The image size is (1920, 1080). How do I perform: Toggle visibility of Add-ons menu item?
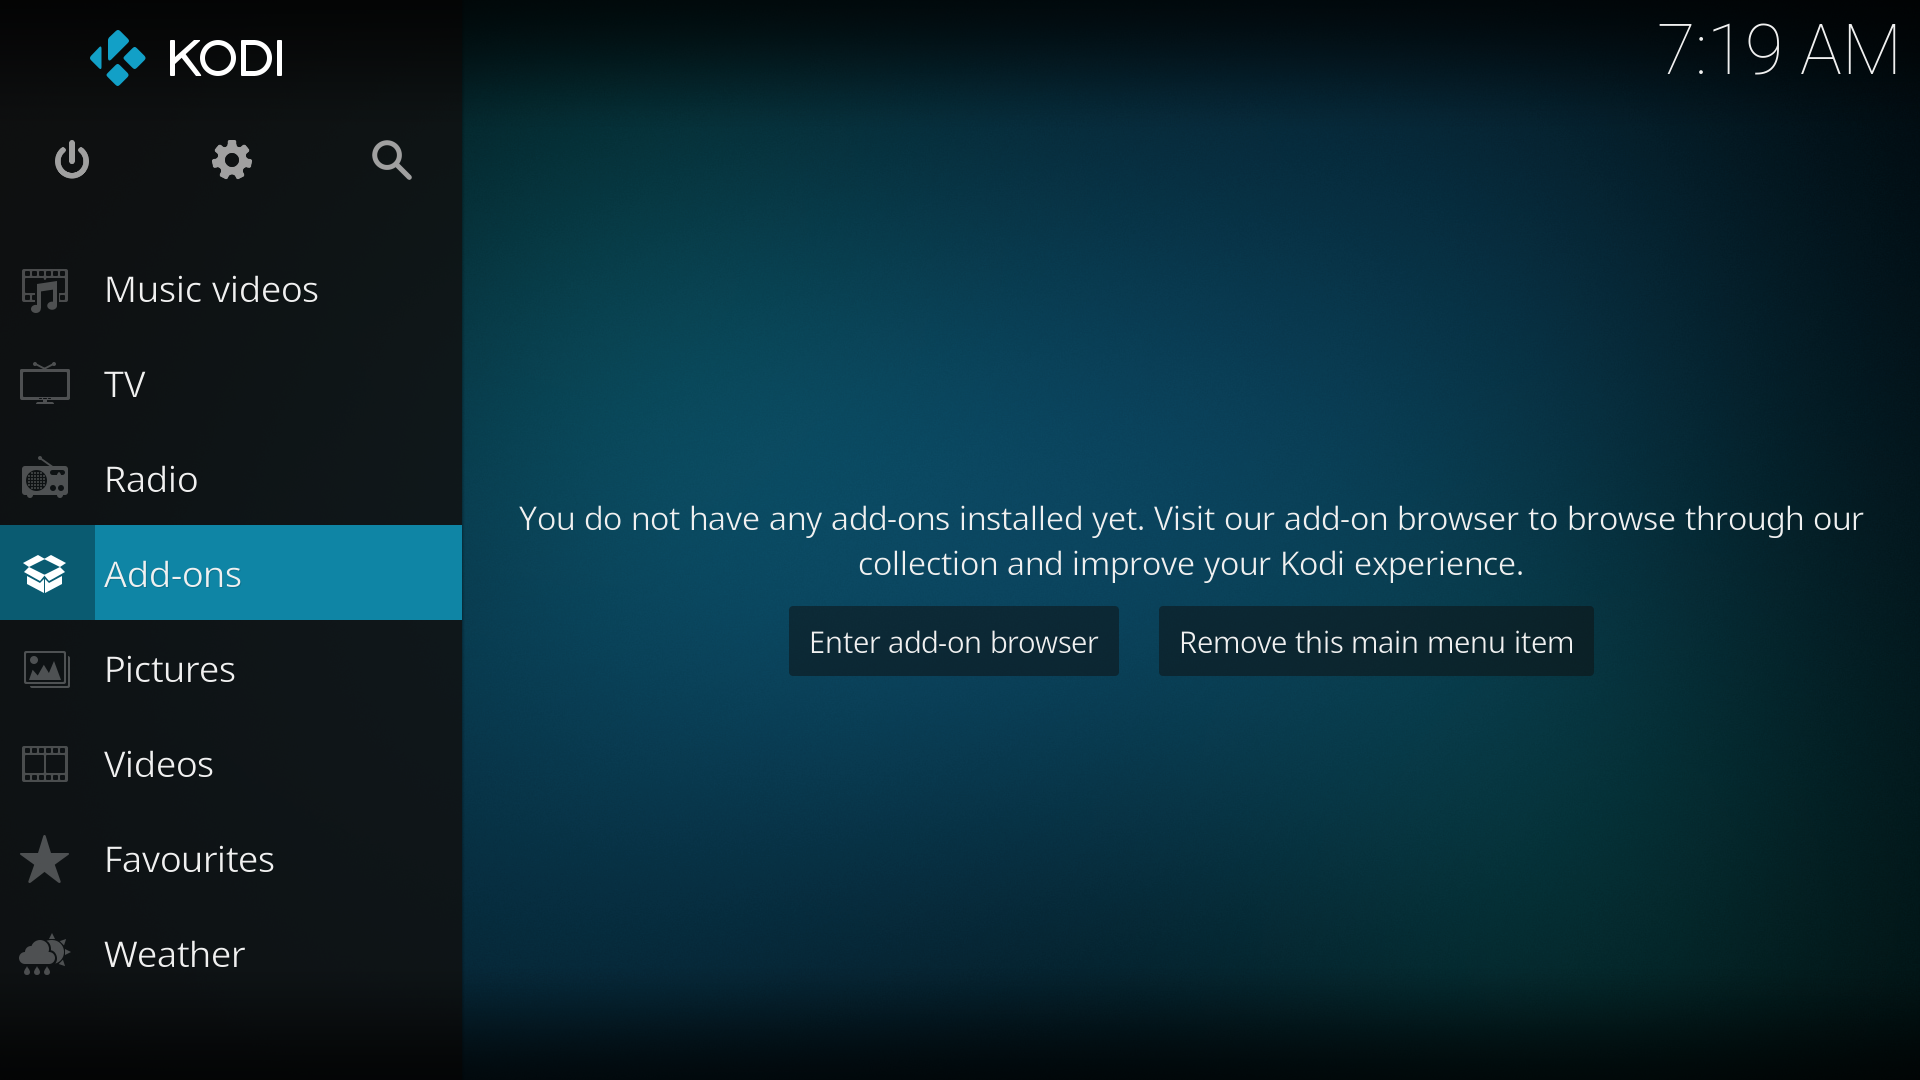click(1375, 641)
